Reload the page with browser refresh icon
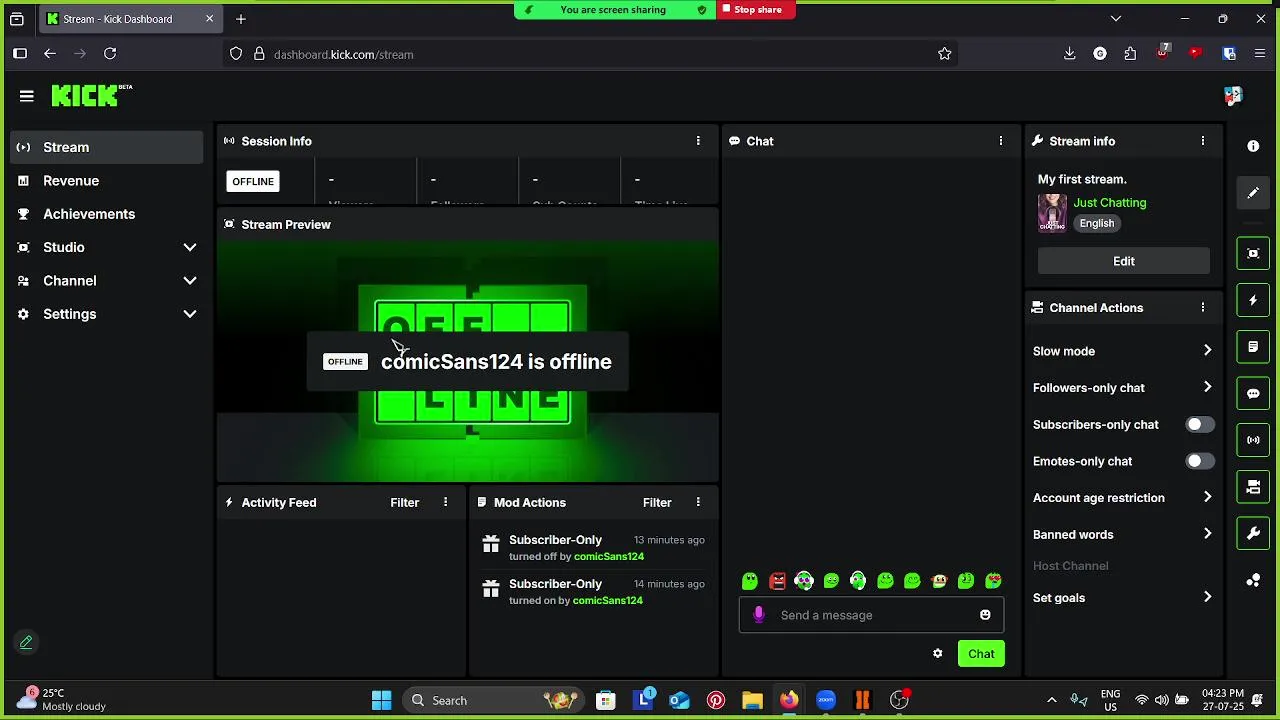Image resolution: width=1280 pixels, height=720 pixels. (x=110, y=54)
